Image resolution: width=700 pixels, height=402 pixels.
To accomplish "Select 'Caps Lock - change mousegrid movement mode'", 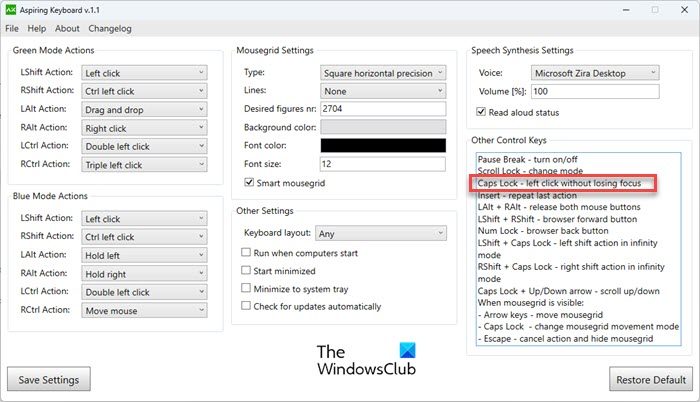I will [x=578, y=327].
